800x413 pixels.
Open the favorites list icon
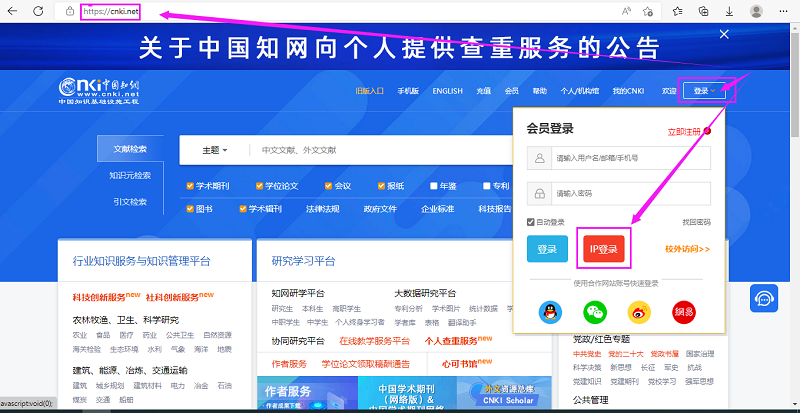[x=678, y=11]
